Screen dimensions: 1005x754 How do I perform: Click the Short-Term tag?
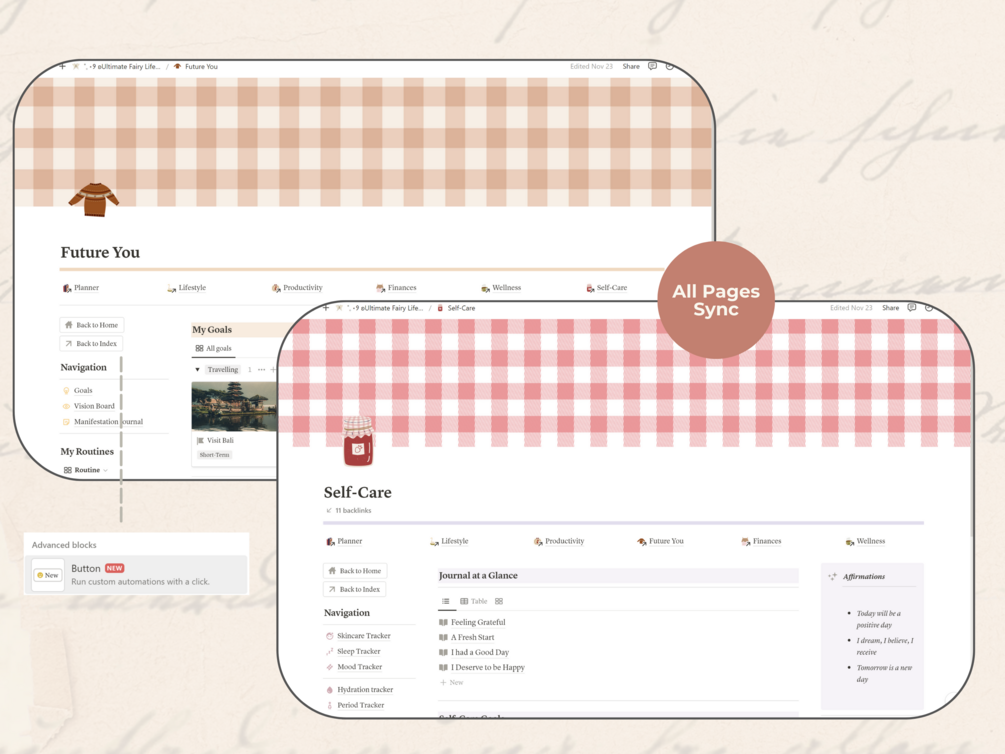click(214, 455)
